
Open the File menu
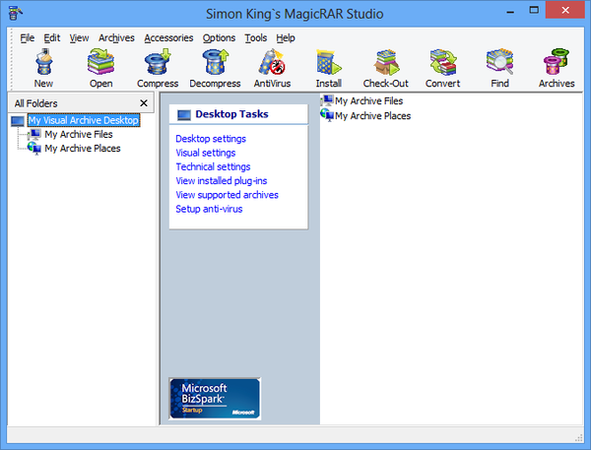click(x=27, y=38)
